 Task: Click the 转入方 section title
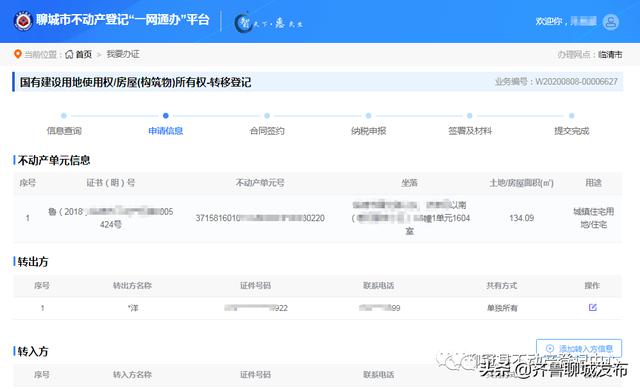click(33, 351)
